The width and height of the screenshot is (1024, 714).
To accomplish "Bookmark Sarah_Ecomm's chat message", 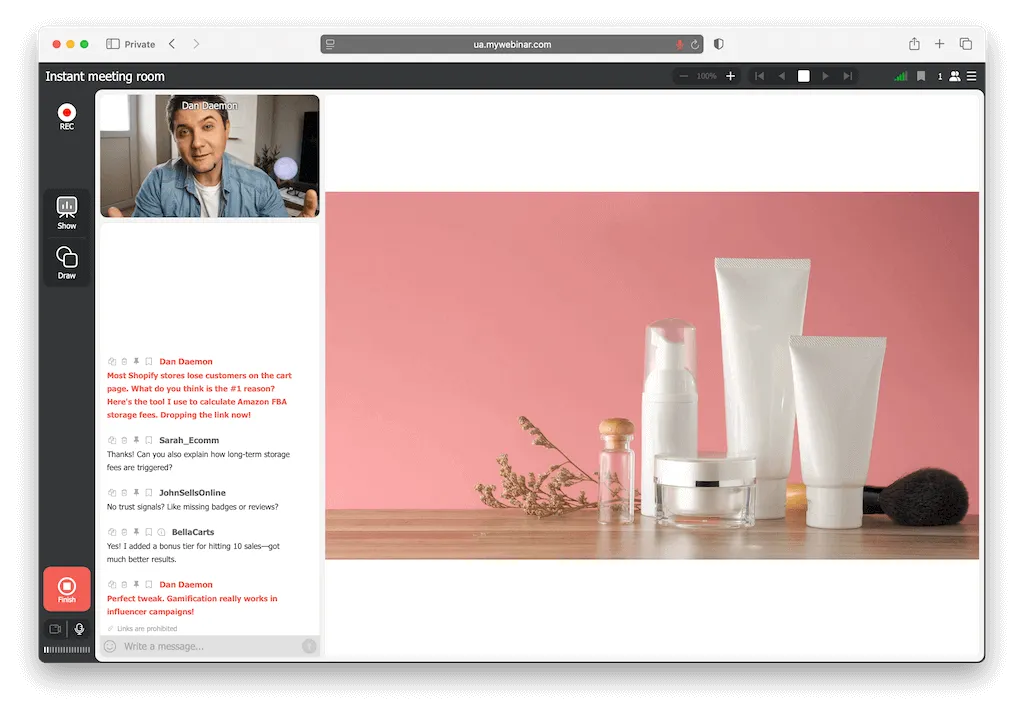I will pos(149,440).
